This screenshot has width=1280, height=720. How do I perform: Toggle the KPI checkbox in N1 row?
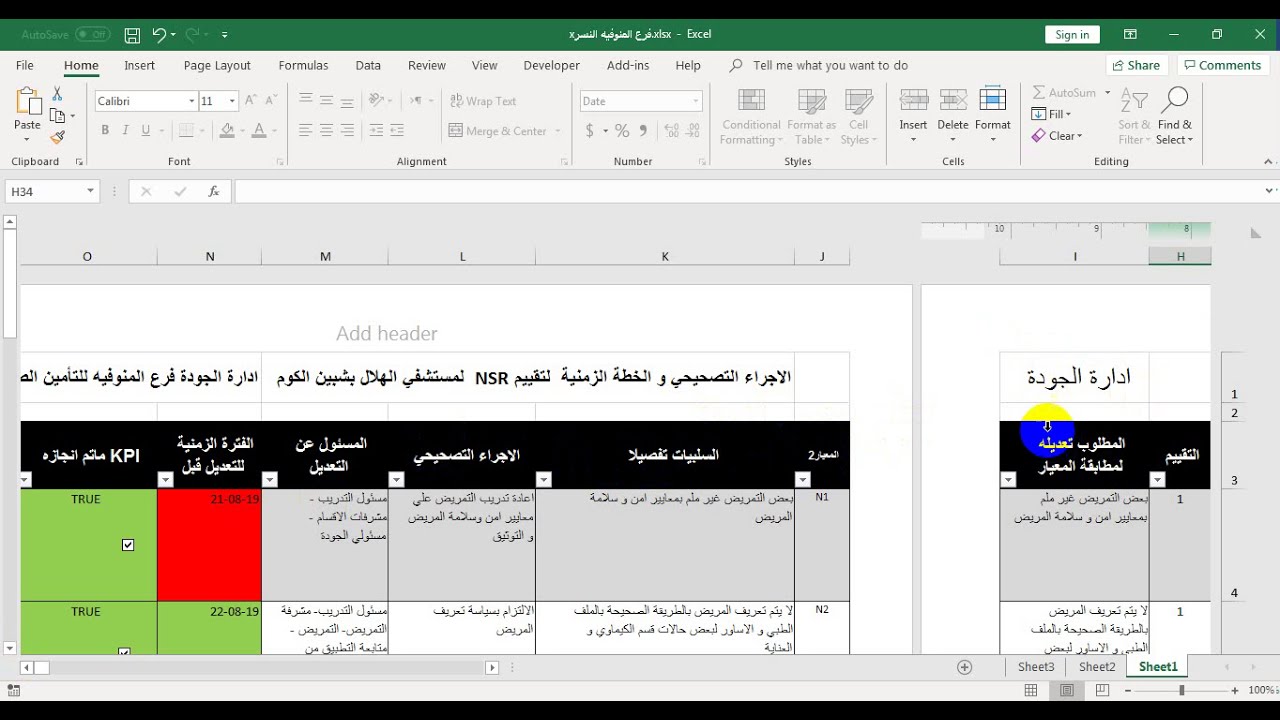(x=128, y=545)
